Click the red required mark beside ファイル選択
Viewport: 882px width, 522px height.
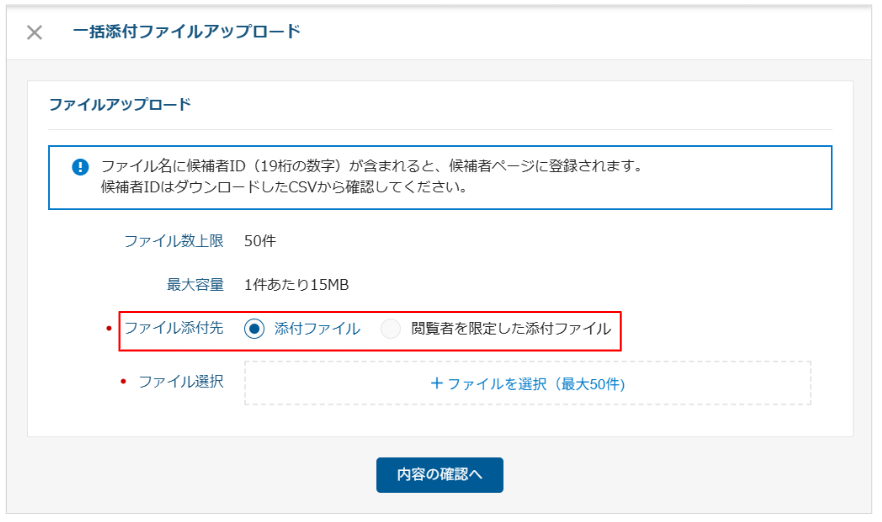[124, 383]
